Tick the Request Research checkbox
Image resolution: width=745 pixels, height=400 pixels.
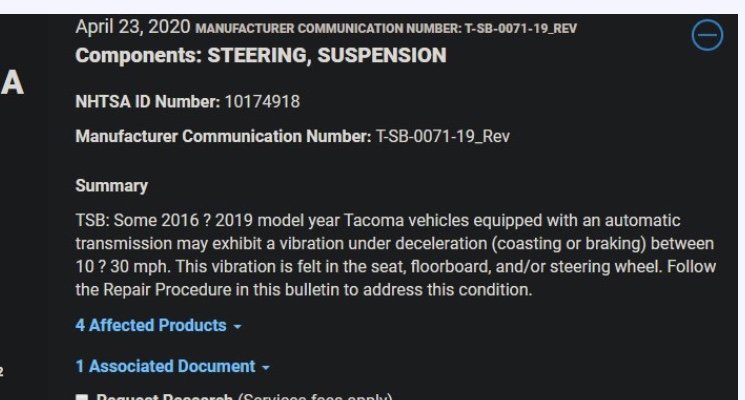coord(82,397)
